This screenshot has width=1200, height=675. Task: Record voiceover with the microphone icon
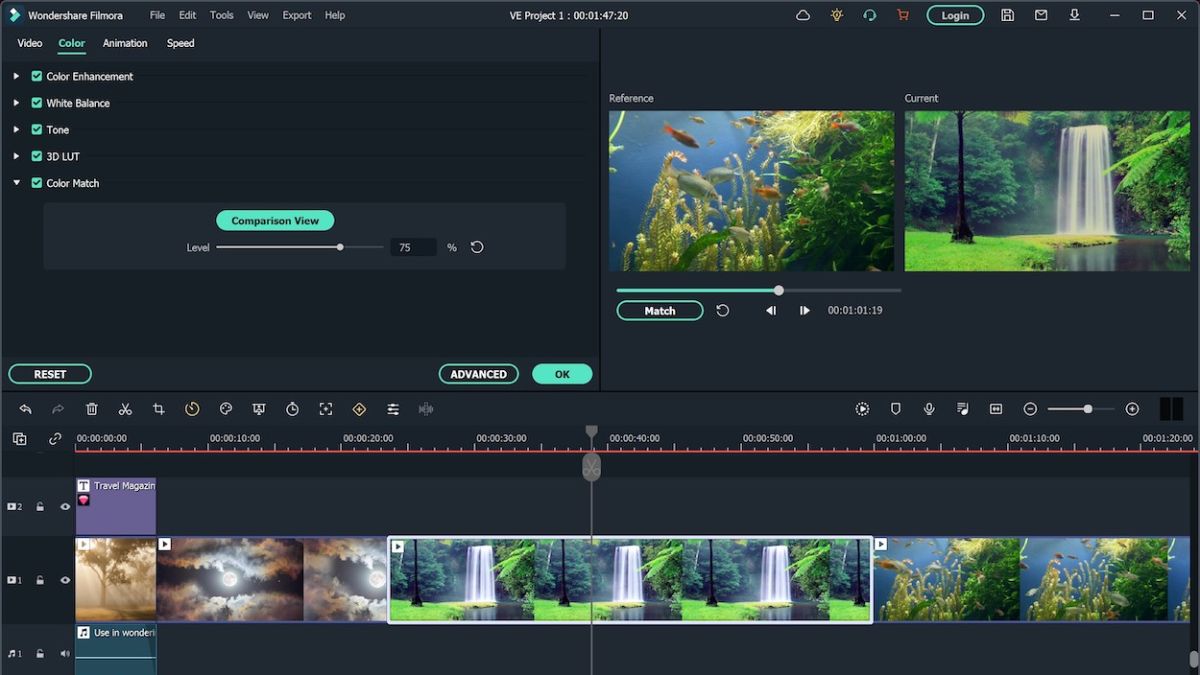929,409
